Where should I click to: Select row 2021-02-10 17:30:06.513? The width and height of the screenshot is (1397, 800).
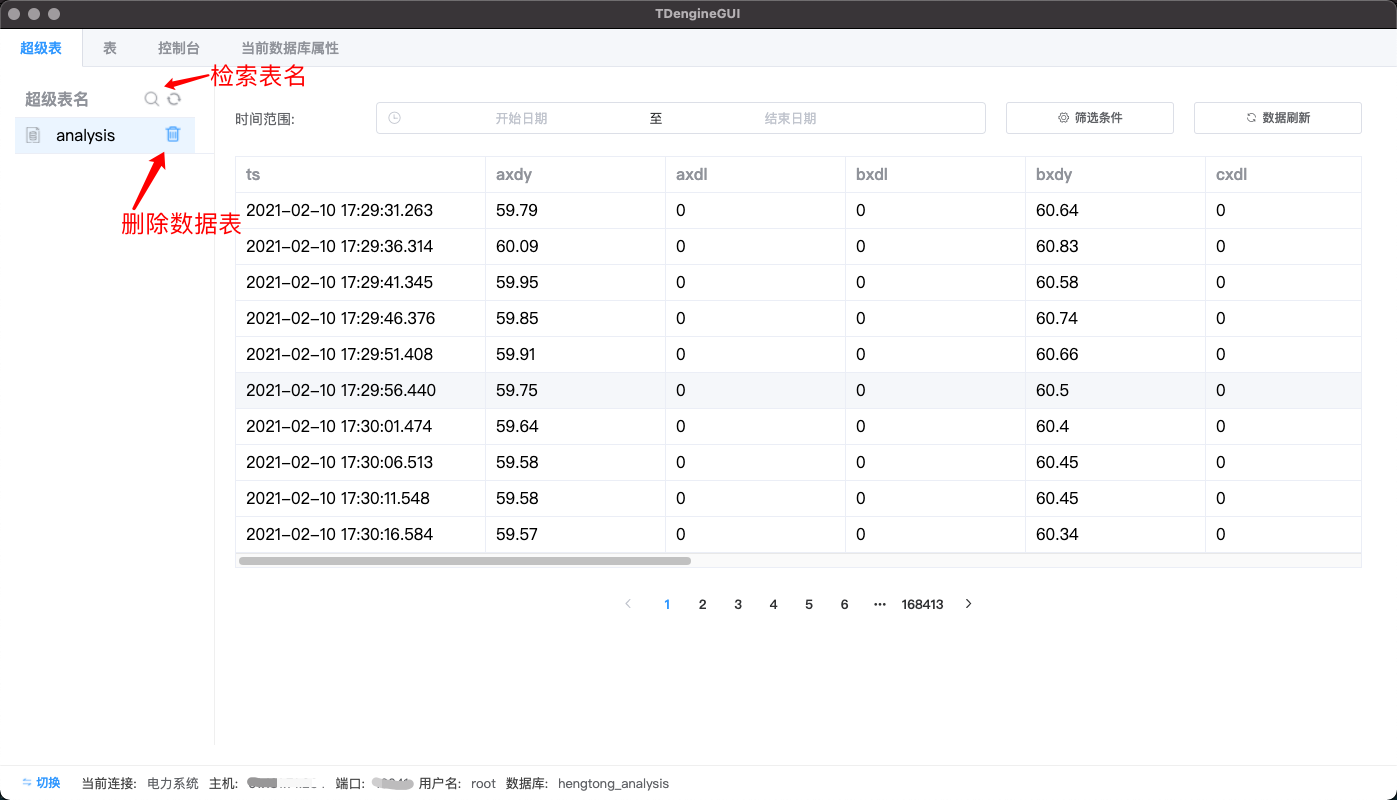pos(798,462)
